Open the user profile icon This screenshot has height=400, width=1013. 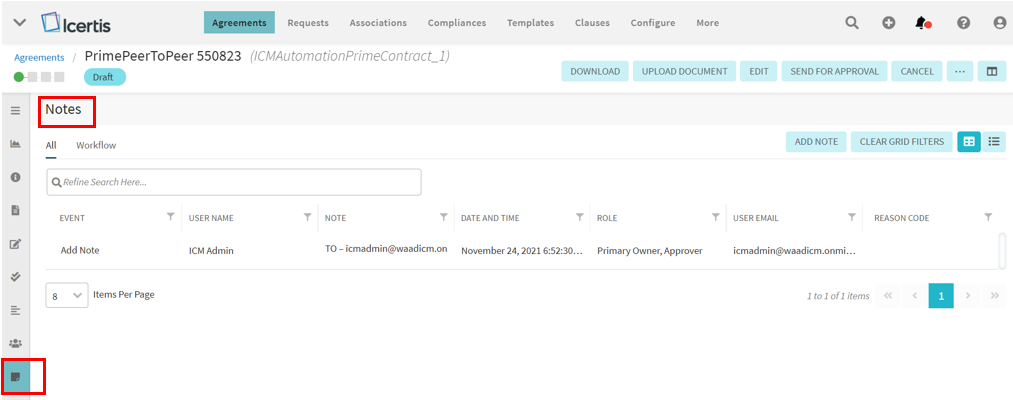999,23
